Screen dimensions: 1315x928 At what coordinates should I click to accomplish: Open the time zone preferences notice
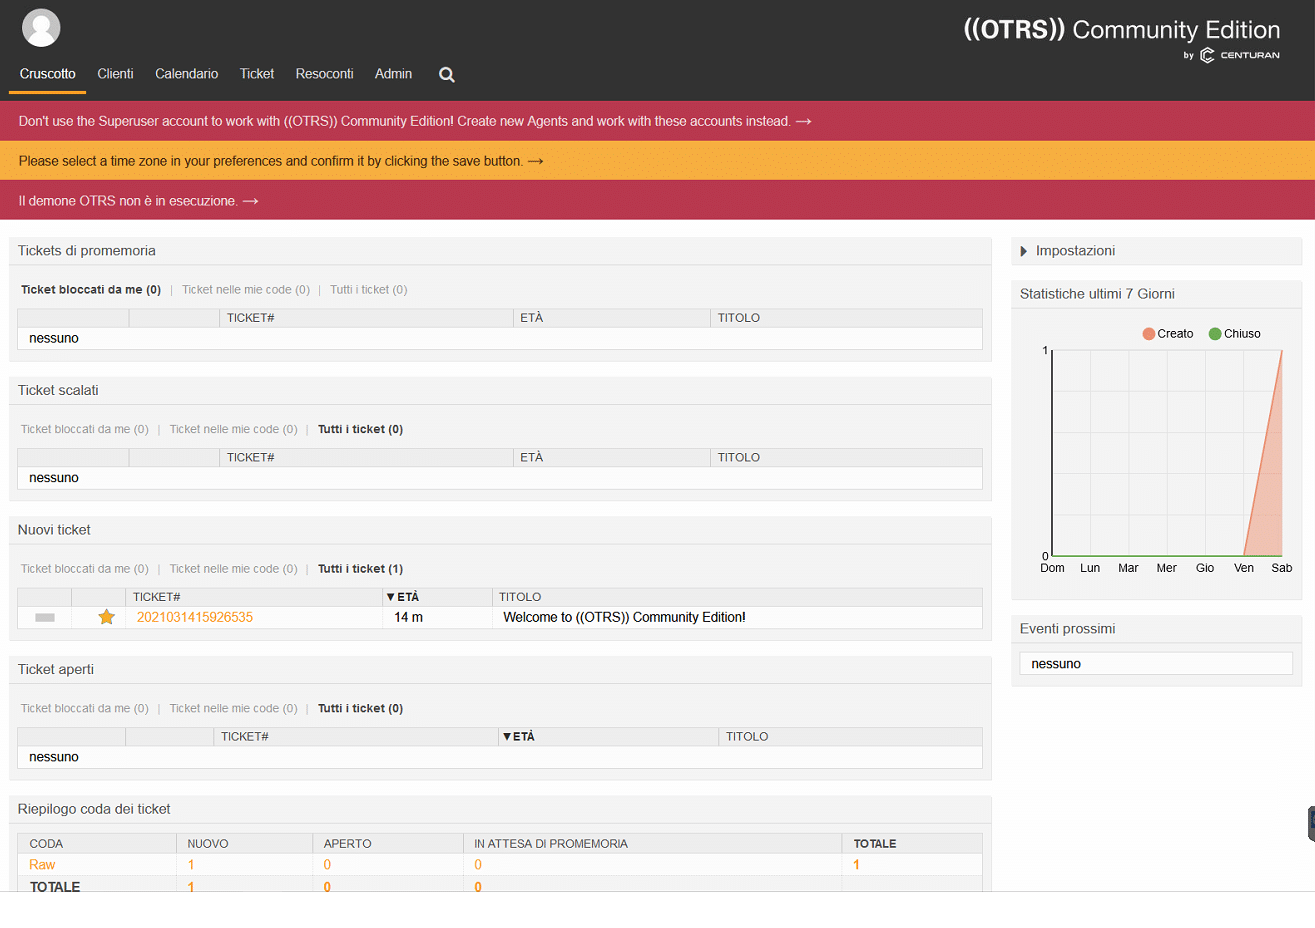(281, 161)
